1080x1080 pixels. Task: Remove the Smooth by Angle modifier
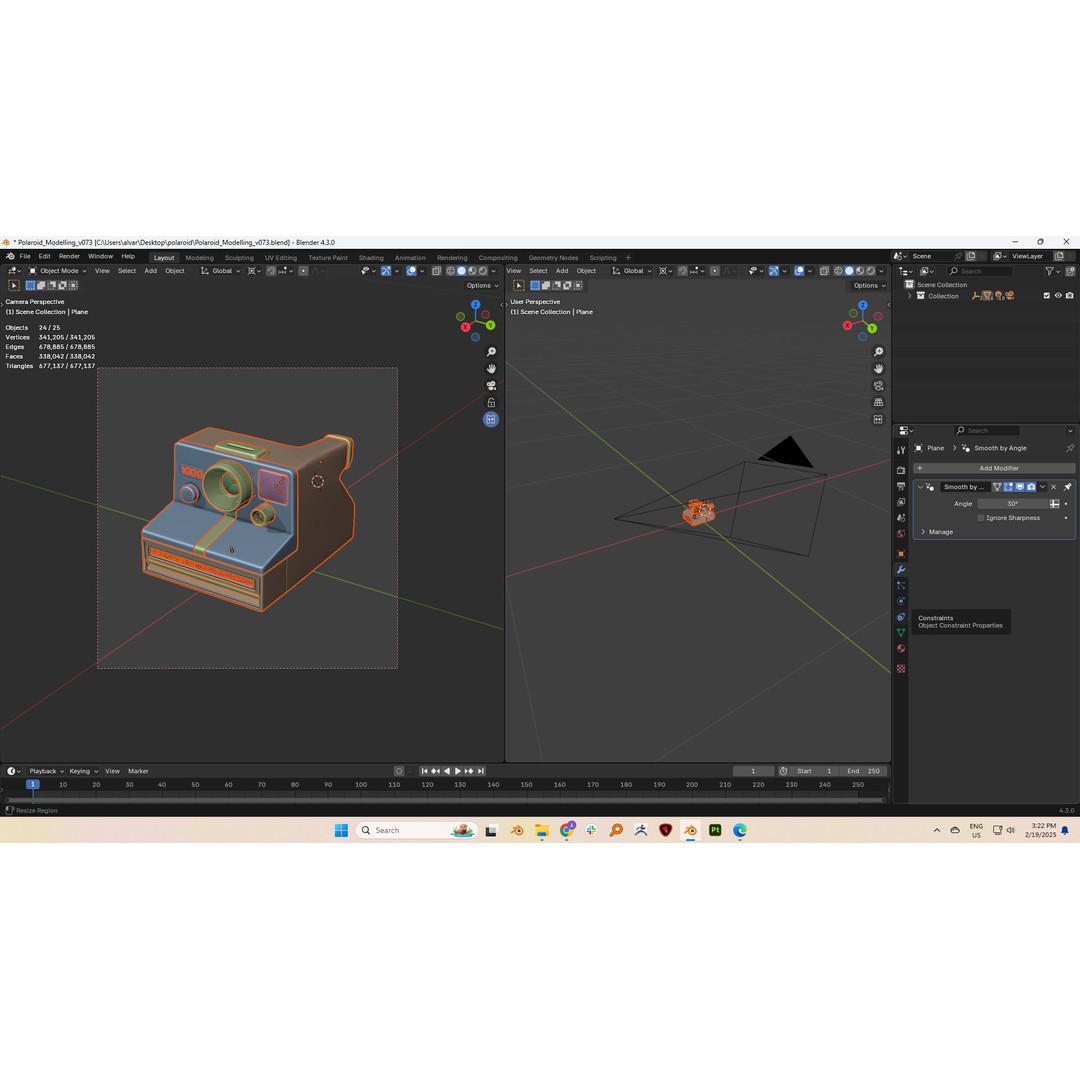1054,487
